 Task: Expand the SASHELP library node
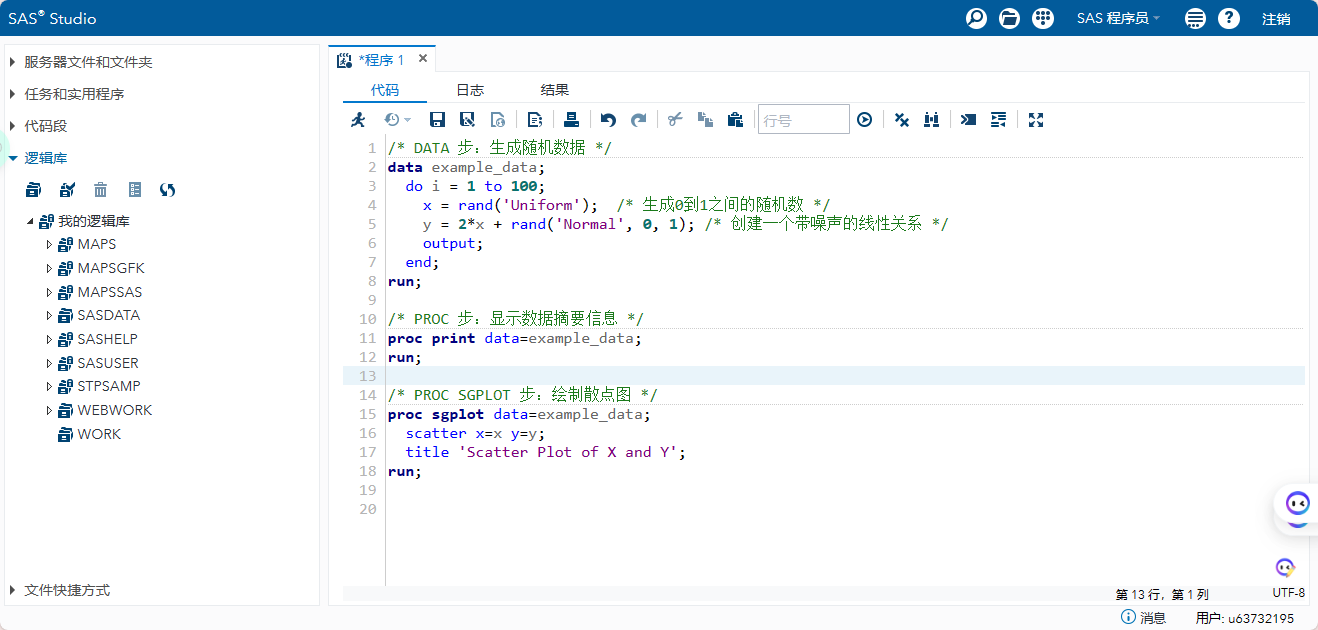tap(48, 339)
